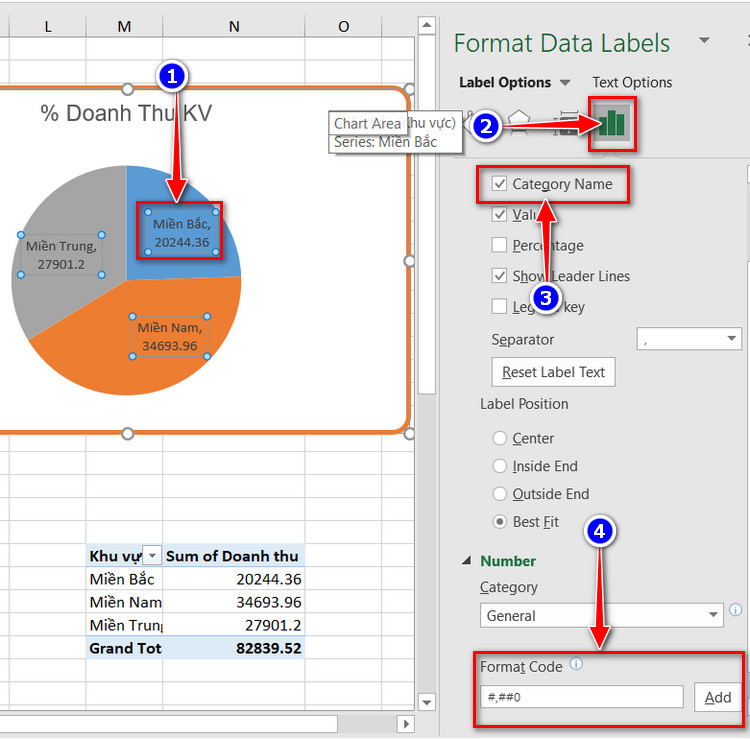Toggle the Value checkbox
Screen dimensions: 750x739
click(x=499, y=214)
